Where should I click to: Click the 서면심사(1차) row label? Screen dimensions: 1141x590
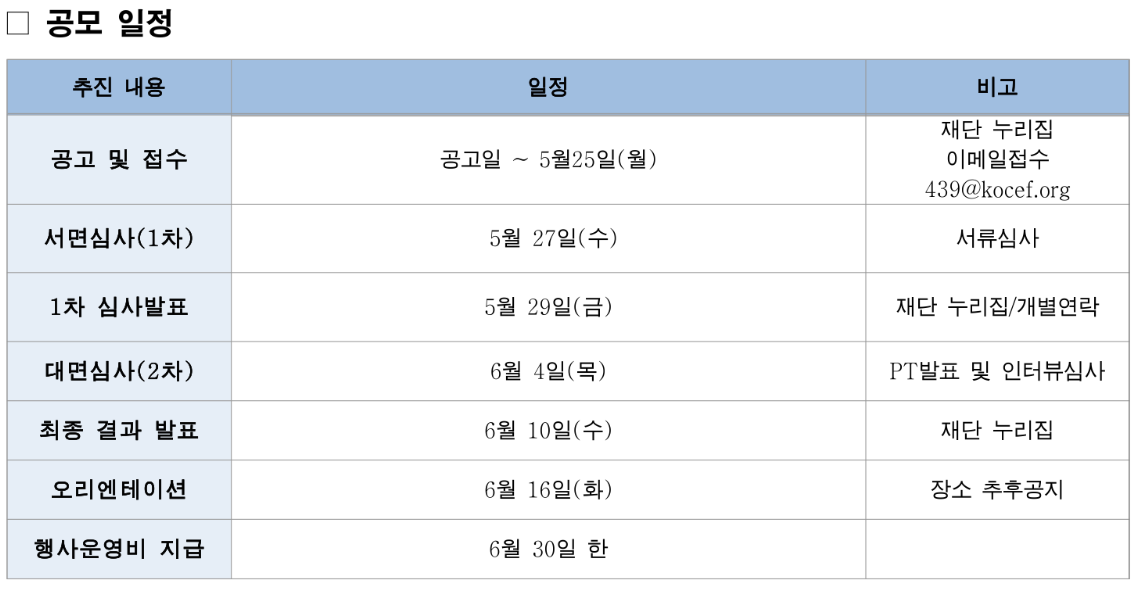[119, 239]
